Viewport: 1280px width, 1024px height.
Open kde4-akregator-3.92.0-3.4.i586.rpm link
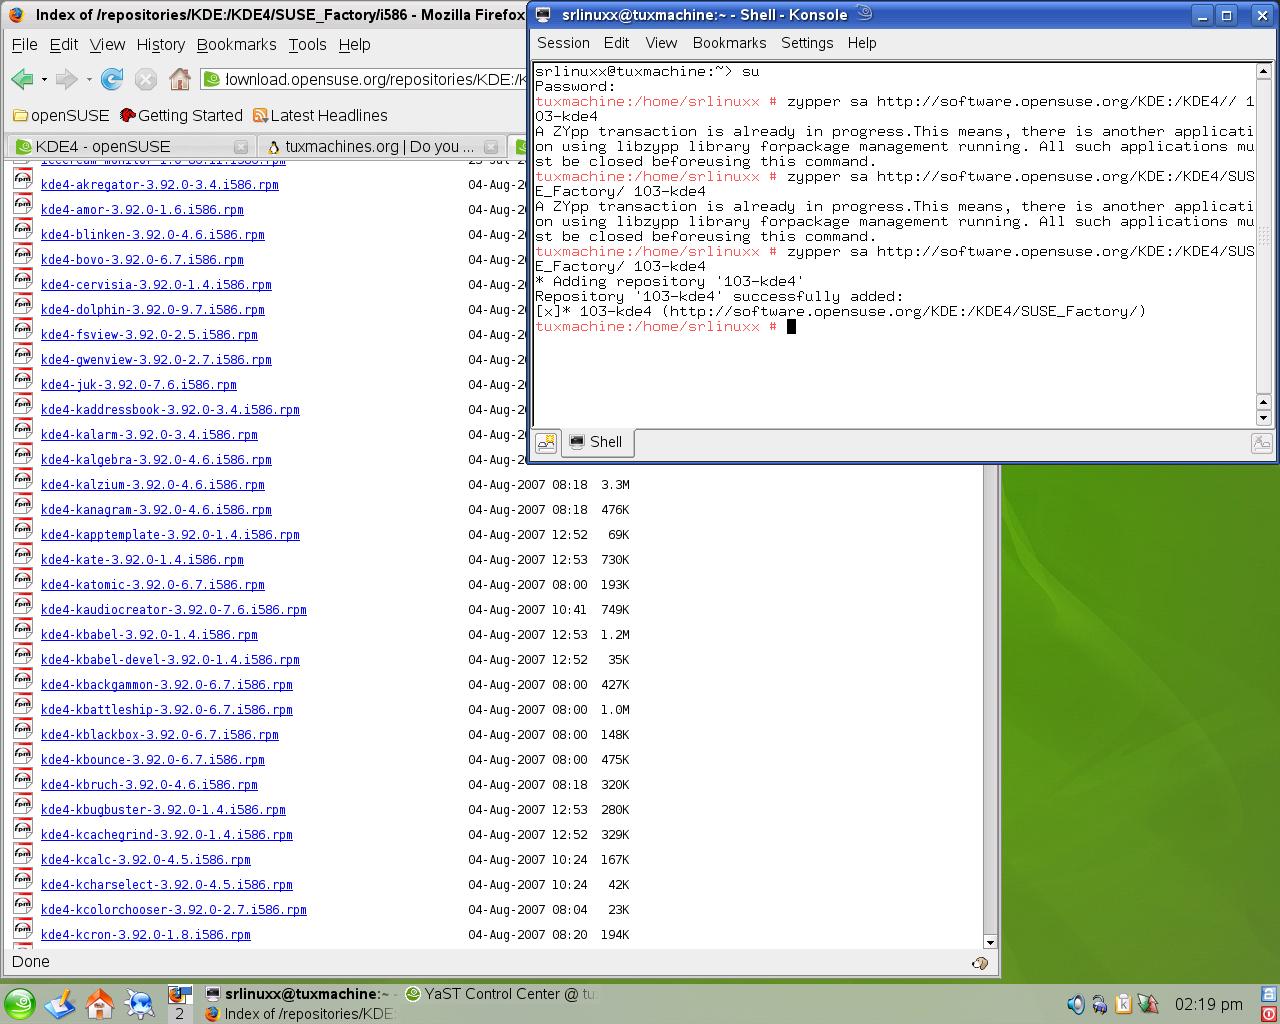tap(159, 185)
